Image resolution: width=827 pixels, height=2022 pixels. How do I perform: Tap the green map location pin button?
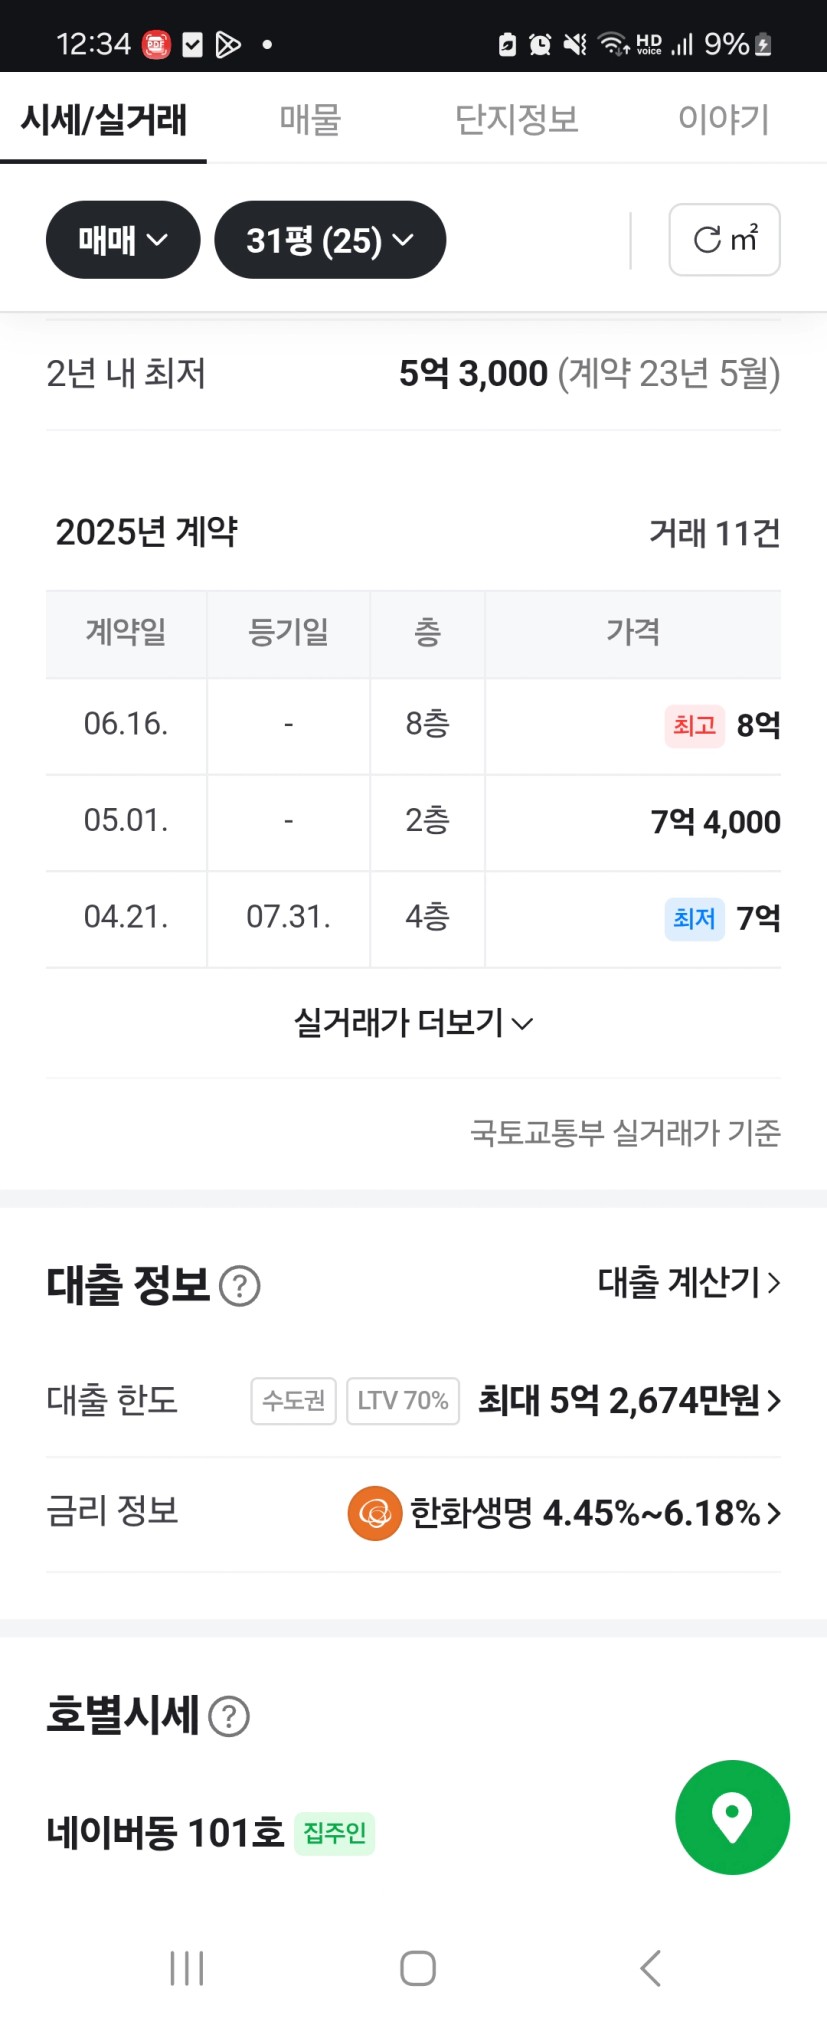point(732,1816)
